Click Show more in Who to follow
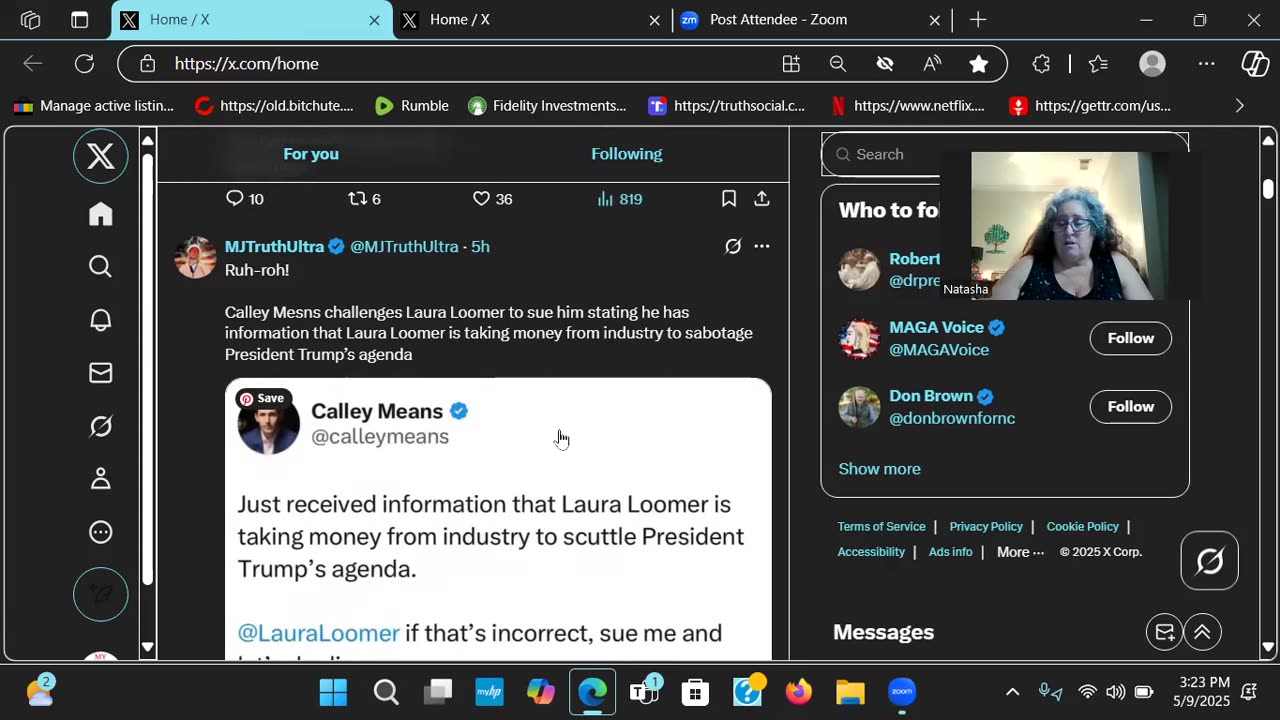Screen dimensions: 1280x720 pyautogui.click(x=880, y=469)
